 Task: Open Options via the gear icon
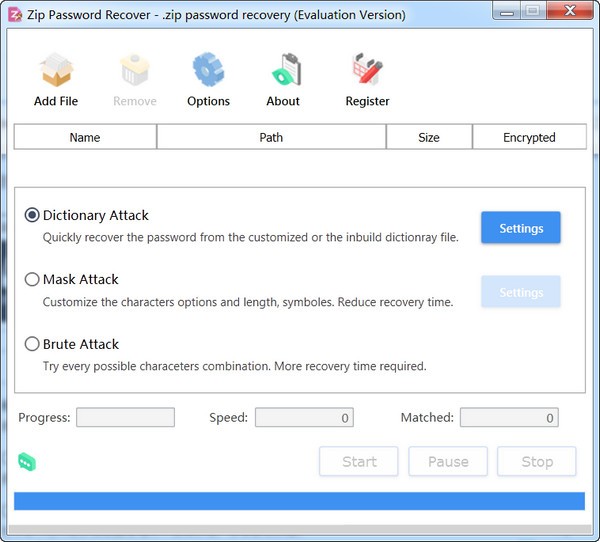click(208, 72)
